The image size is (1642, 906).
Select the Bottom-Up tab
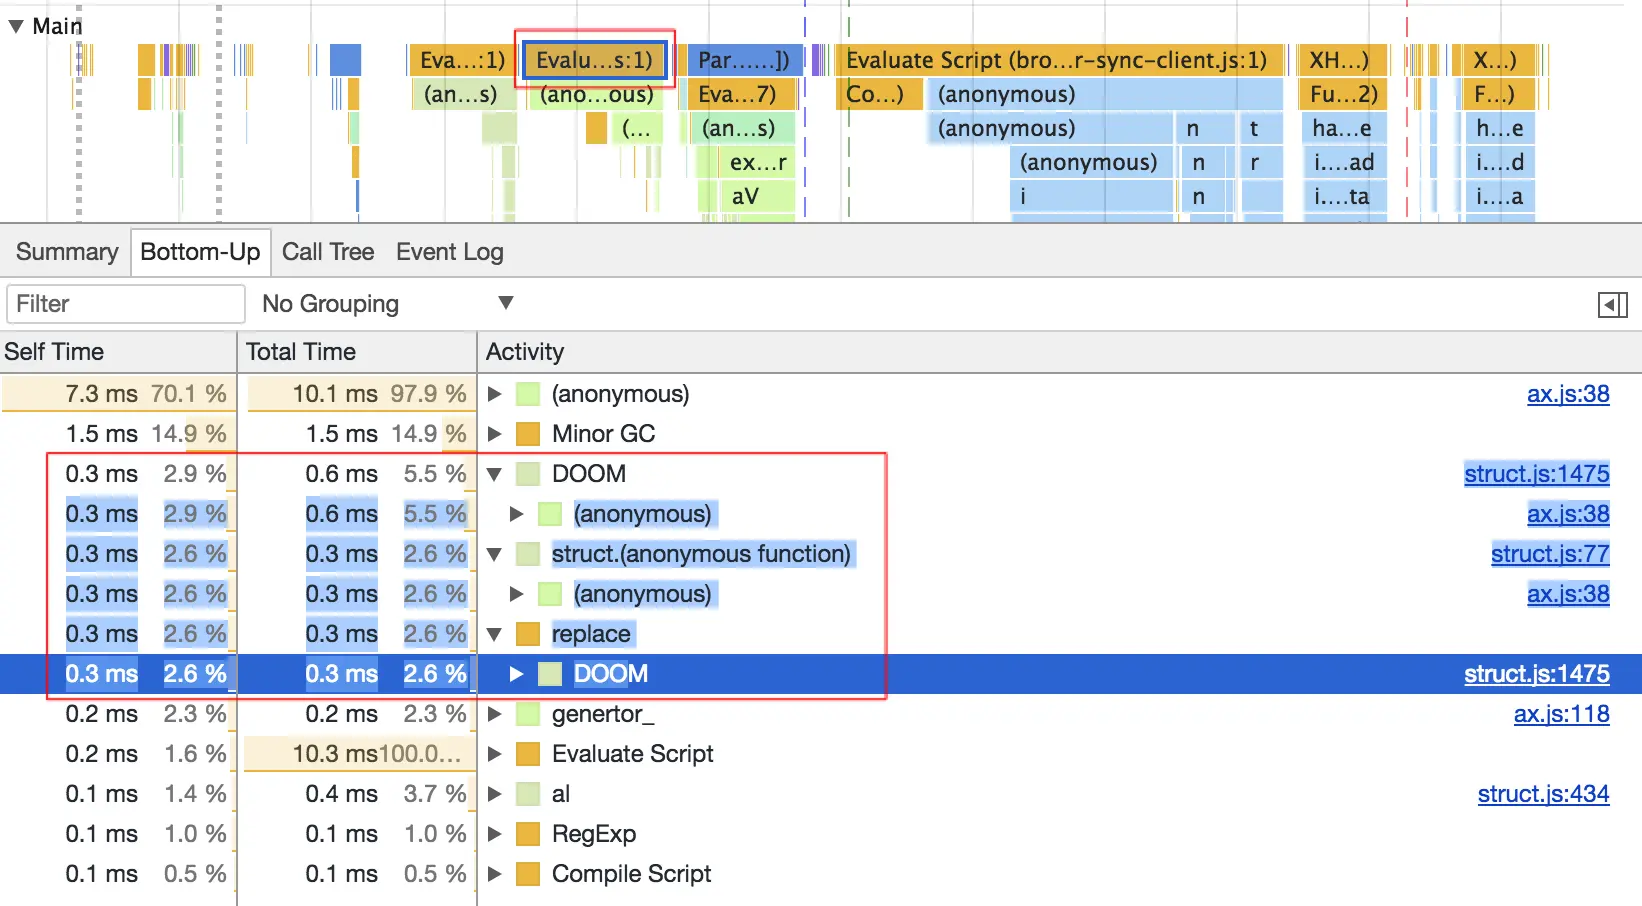point(200,252)
